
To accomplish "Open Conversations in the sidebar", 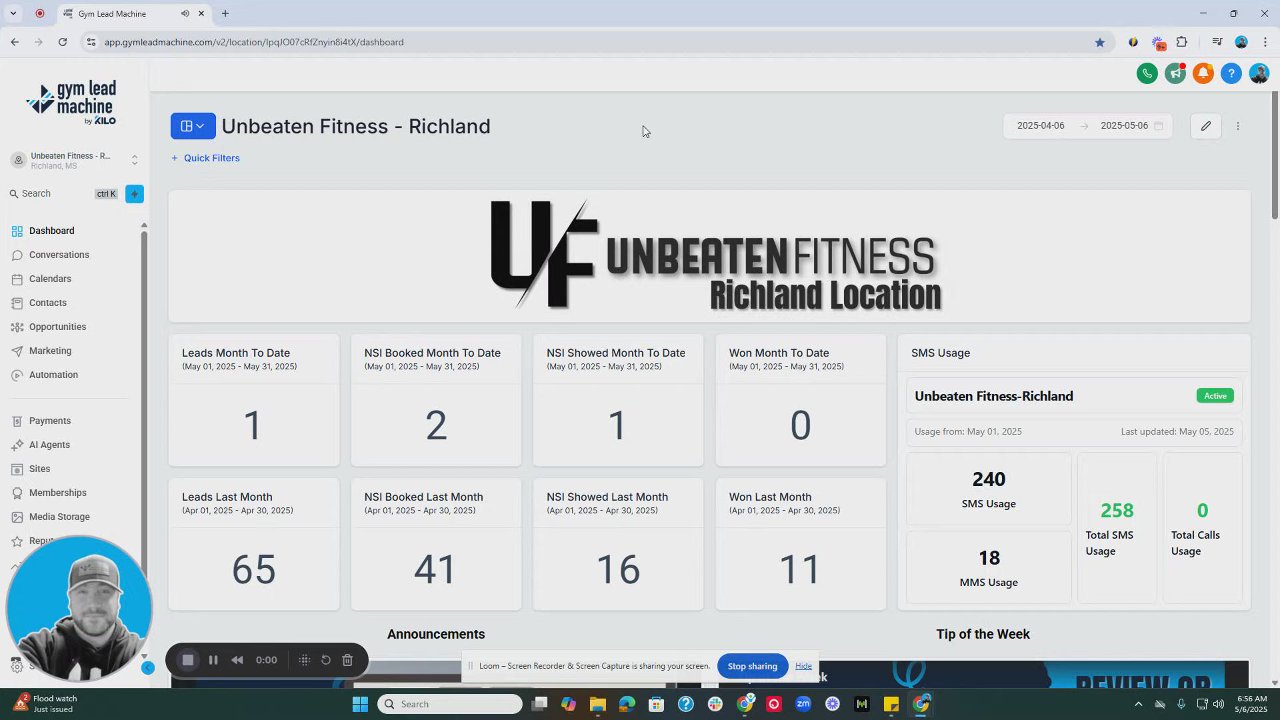I will 59,255.
